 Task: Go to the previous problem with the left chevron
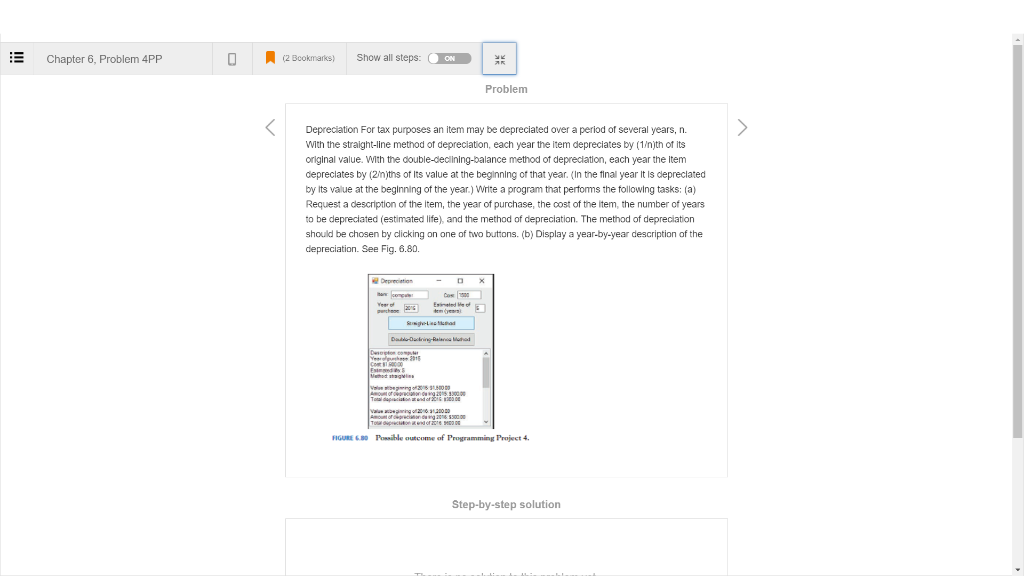(x=270, y=127)
